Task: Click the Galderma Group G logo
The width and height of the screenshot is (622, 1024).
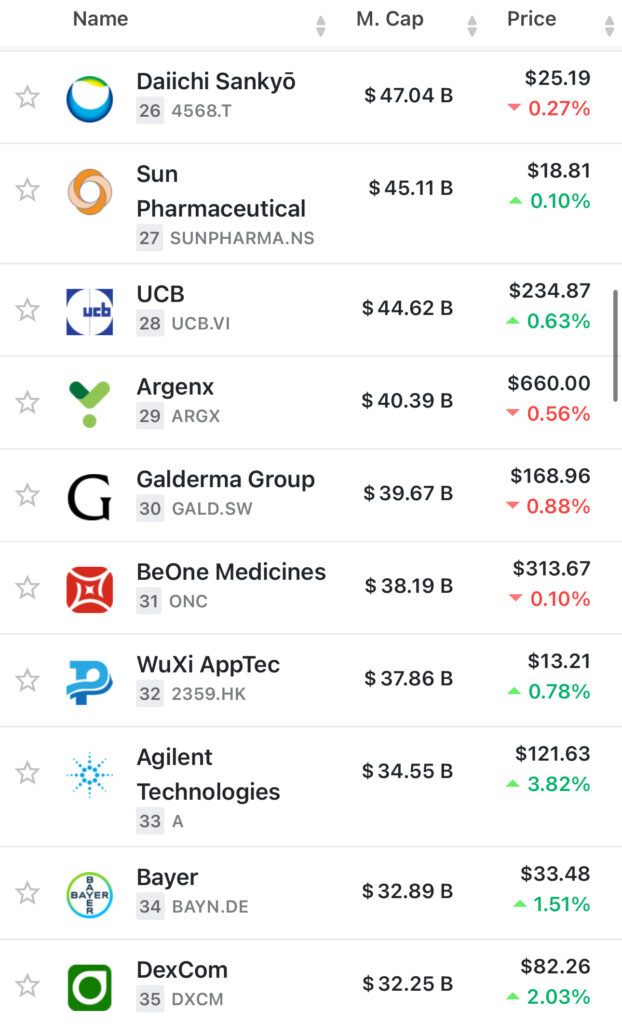Action: 89,496
